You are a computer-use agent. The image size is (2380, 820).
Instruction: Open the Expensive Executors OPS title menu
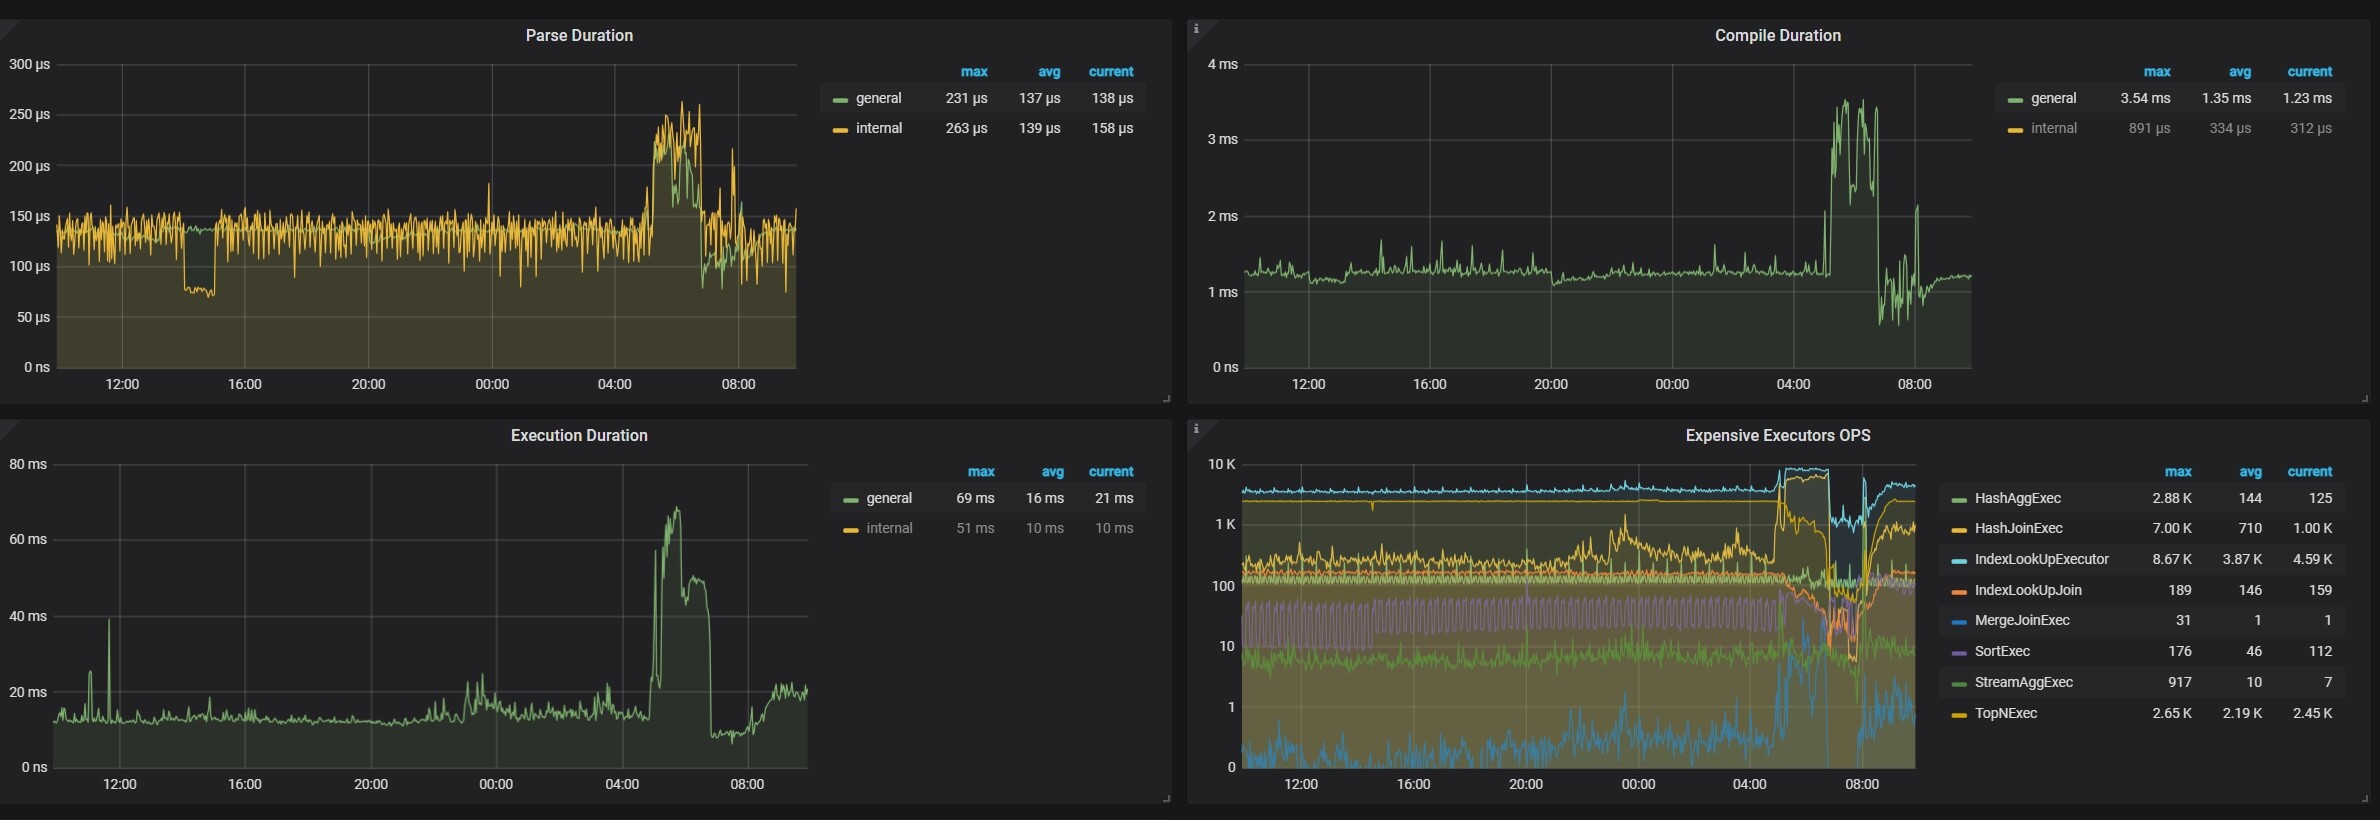[x=1777, y=436]
